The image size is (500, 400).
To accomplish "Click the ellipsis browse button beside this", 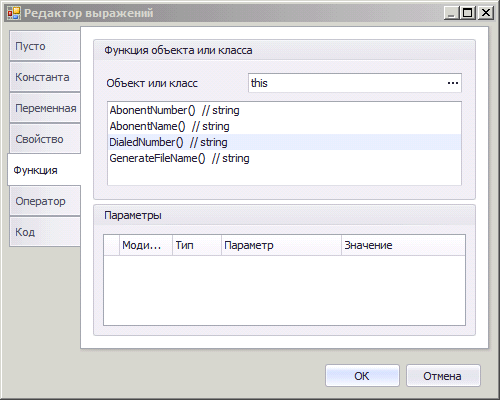I will (453, 83).
